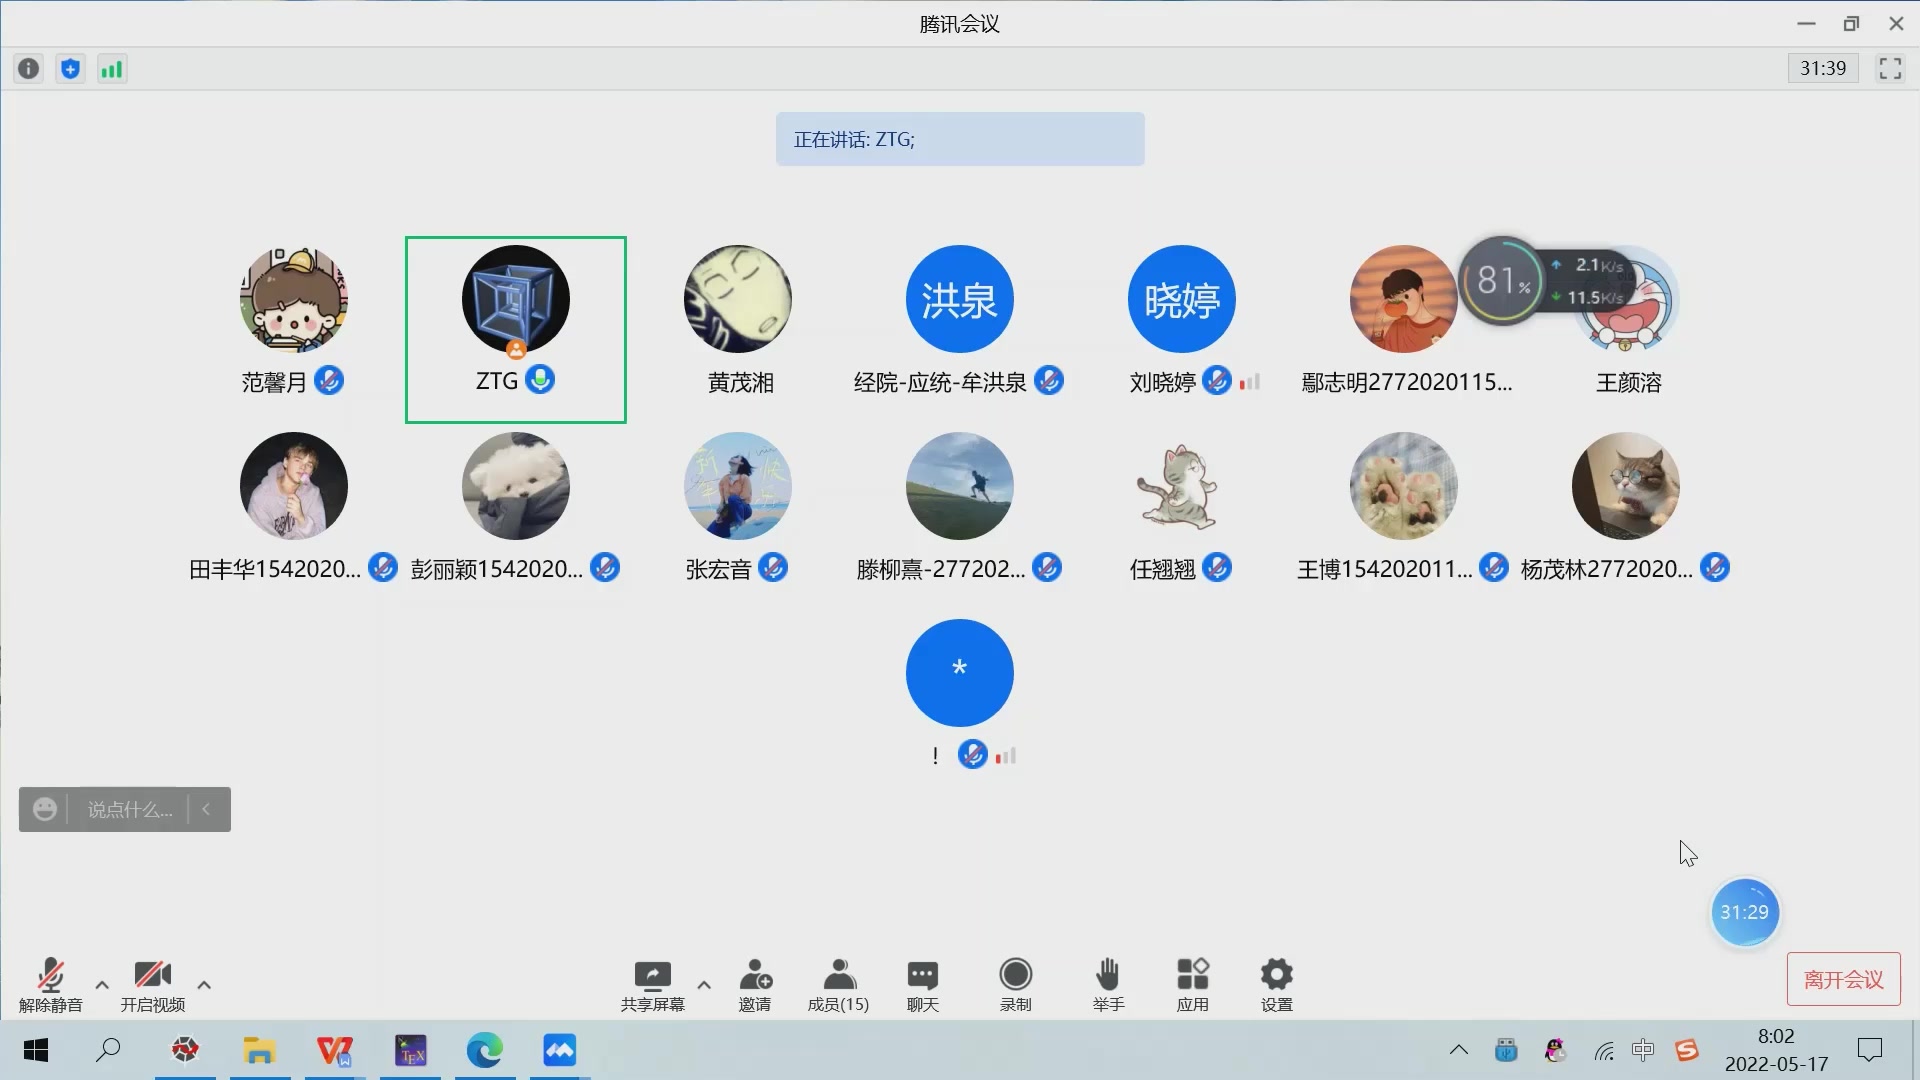Check the green network signal icon
Viewport: 1920px width, 1080px height.
112,69
